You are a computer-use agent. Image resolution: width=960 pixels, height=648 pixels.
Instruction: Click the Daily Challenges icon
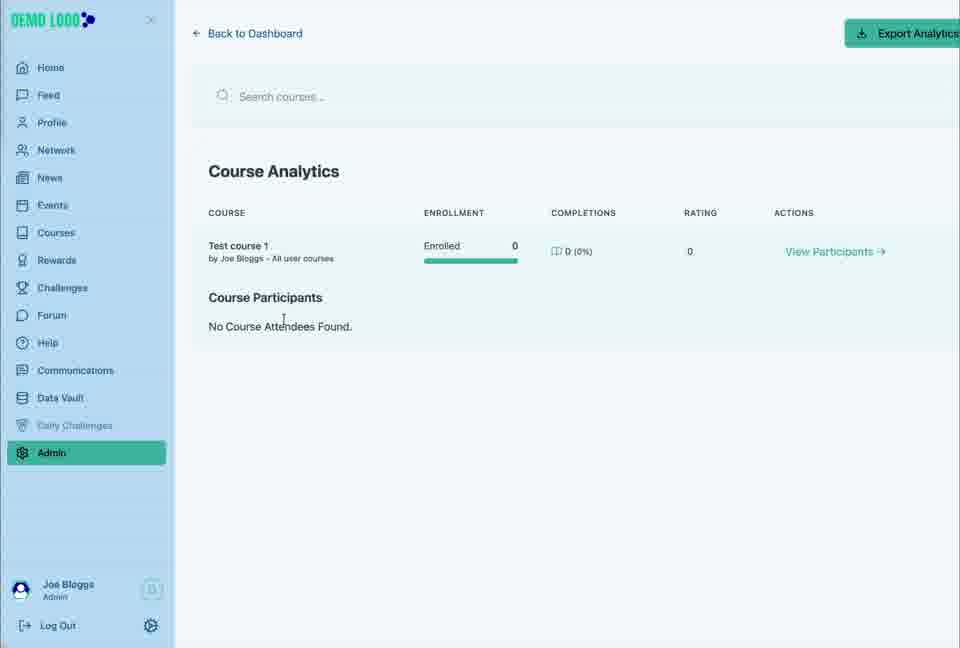point(22,426)
